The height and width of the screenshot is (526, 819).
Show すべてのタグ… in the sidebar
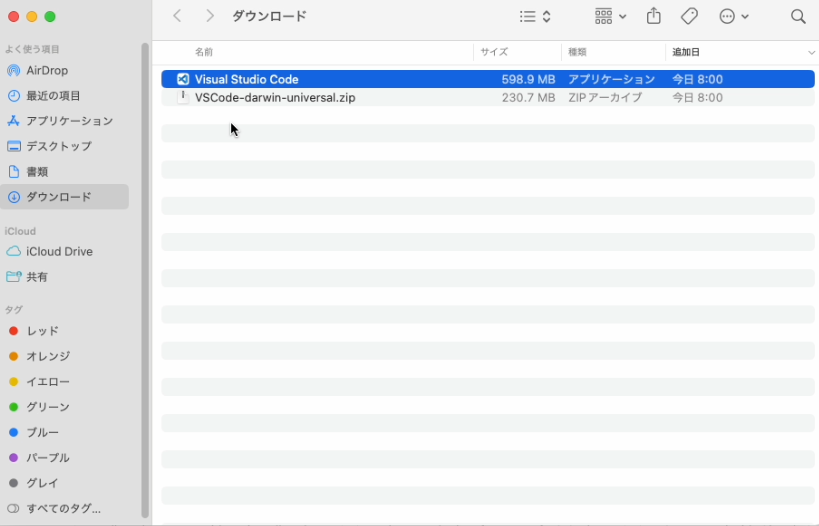pos(64,508)
